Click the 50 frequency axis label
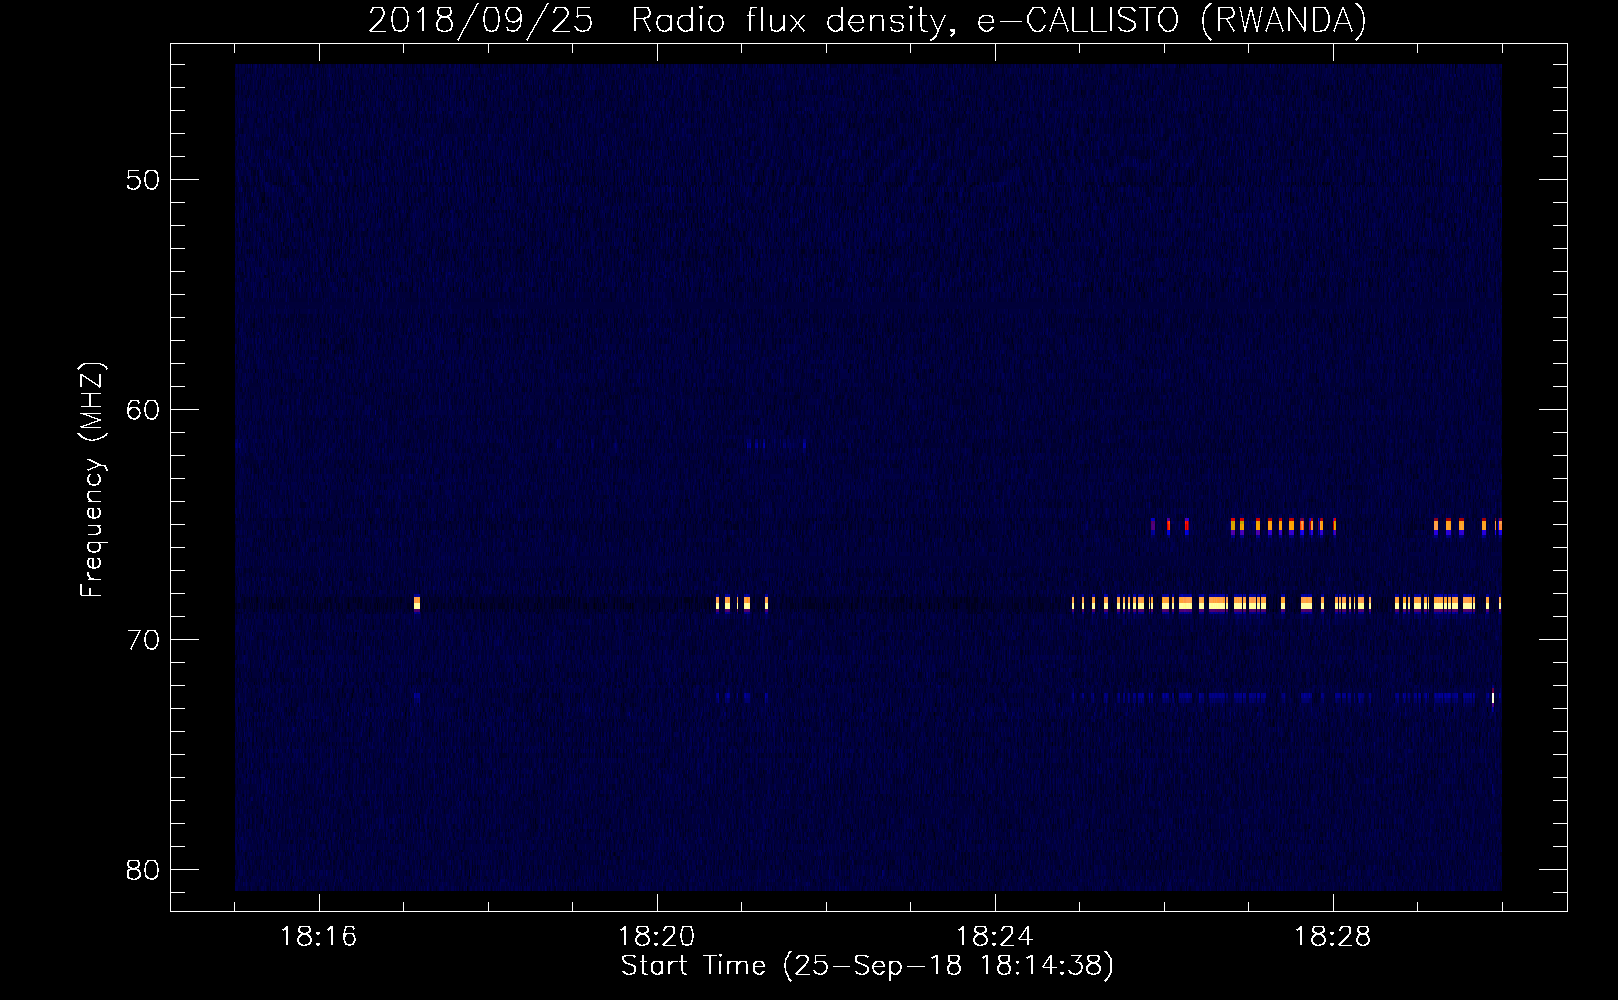 tap(144, 180)
